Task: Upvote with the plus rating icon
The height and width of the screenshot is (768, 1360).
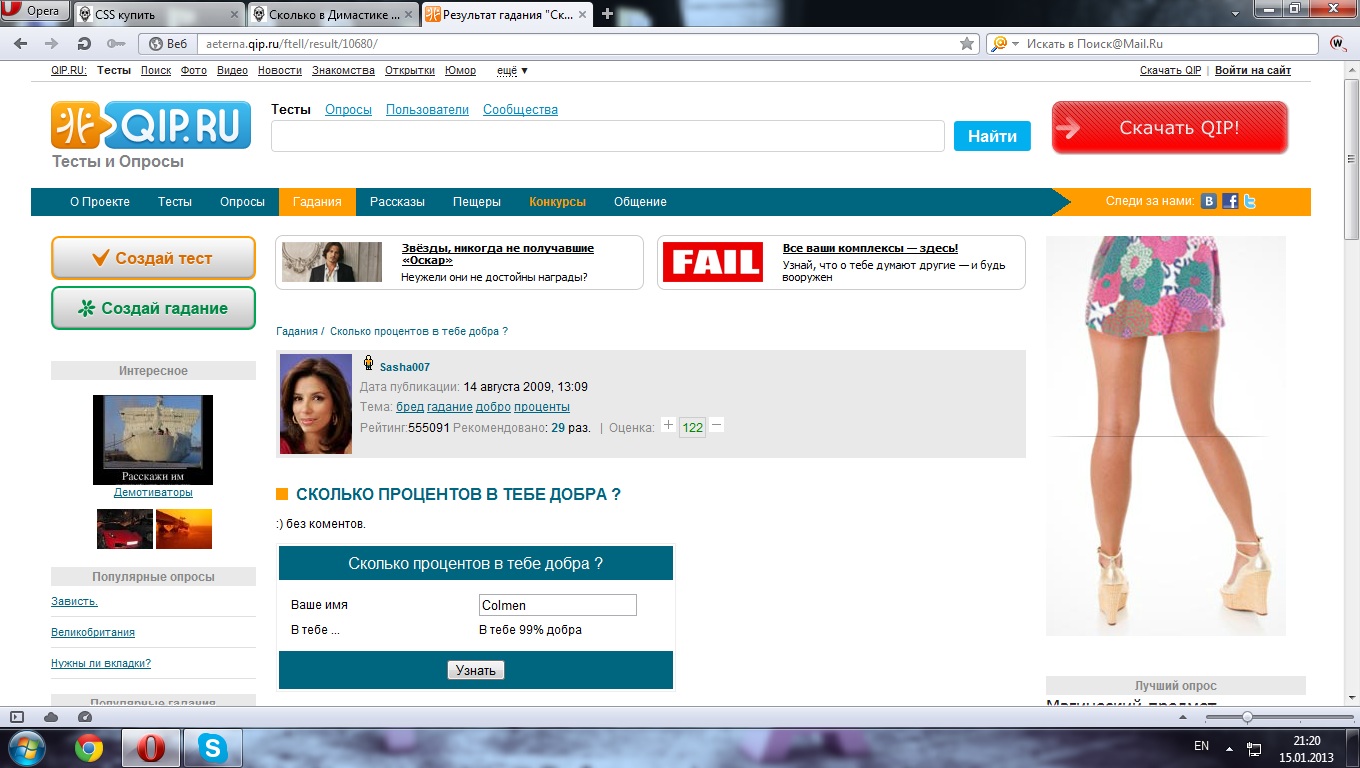Action: pyautogui.click(x=669, y=425)
